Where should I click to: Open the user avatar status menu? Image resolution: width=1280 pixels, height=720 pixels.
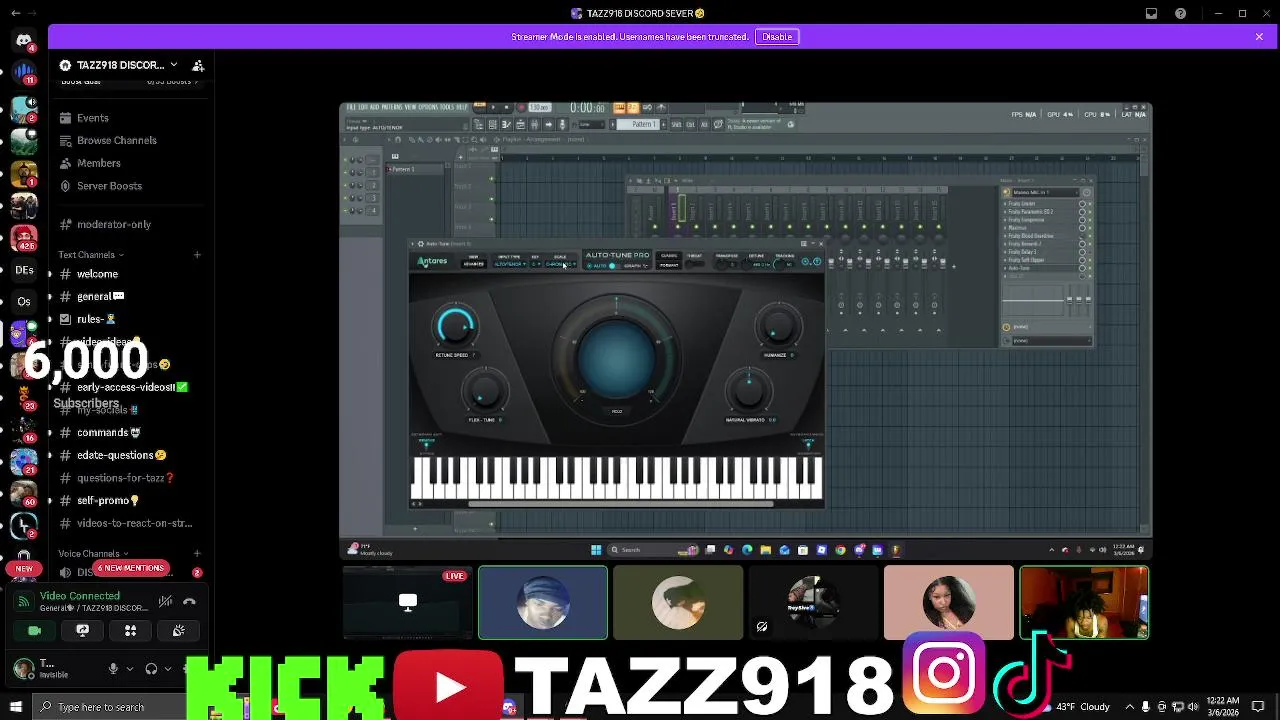pos(24,669)
